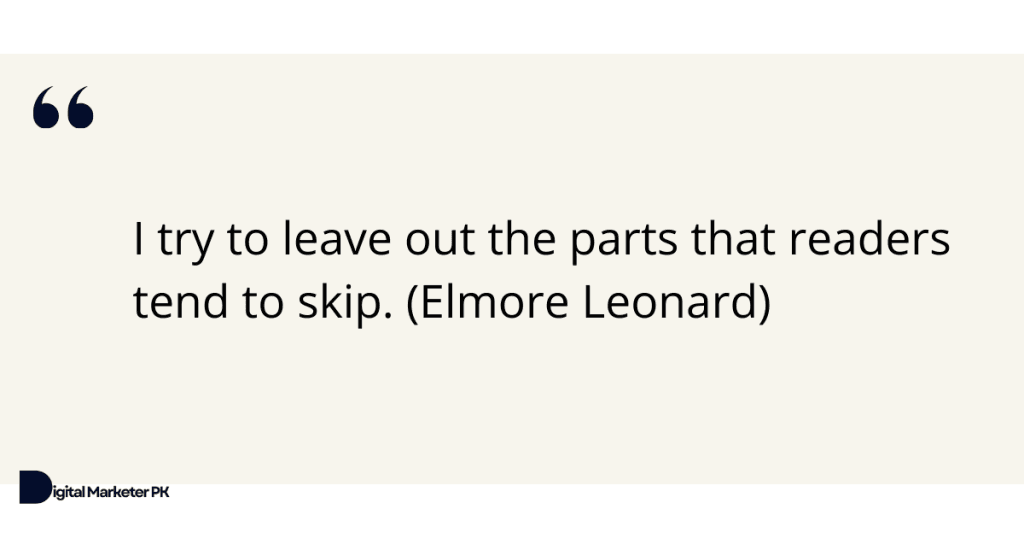Select the word "leave" in the quote
This screenshot has height=538, width=1024.
(x=337, y=238)
